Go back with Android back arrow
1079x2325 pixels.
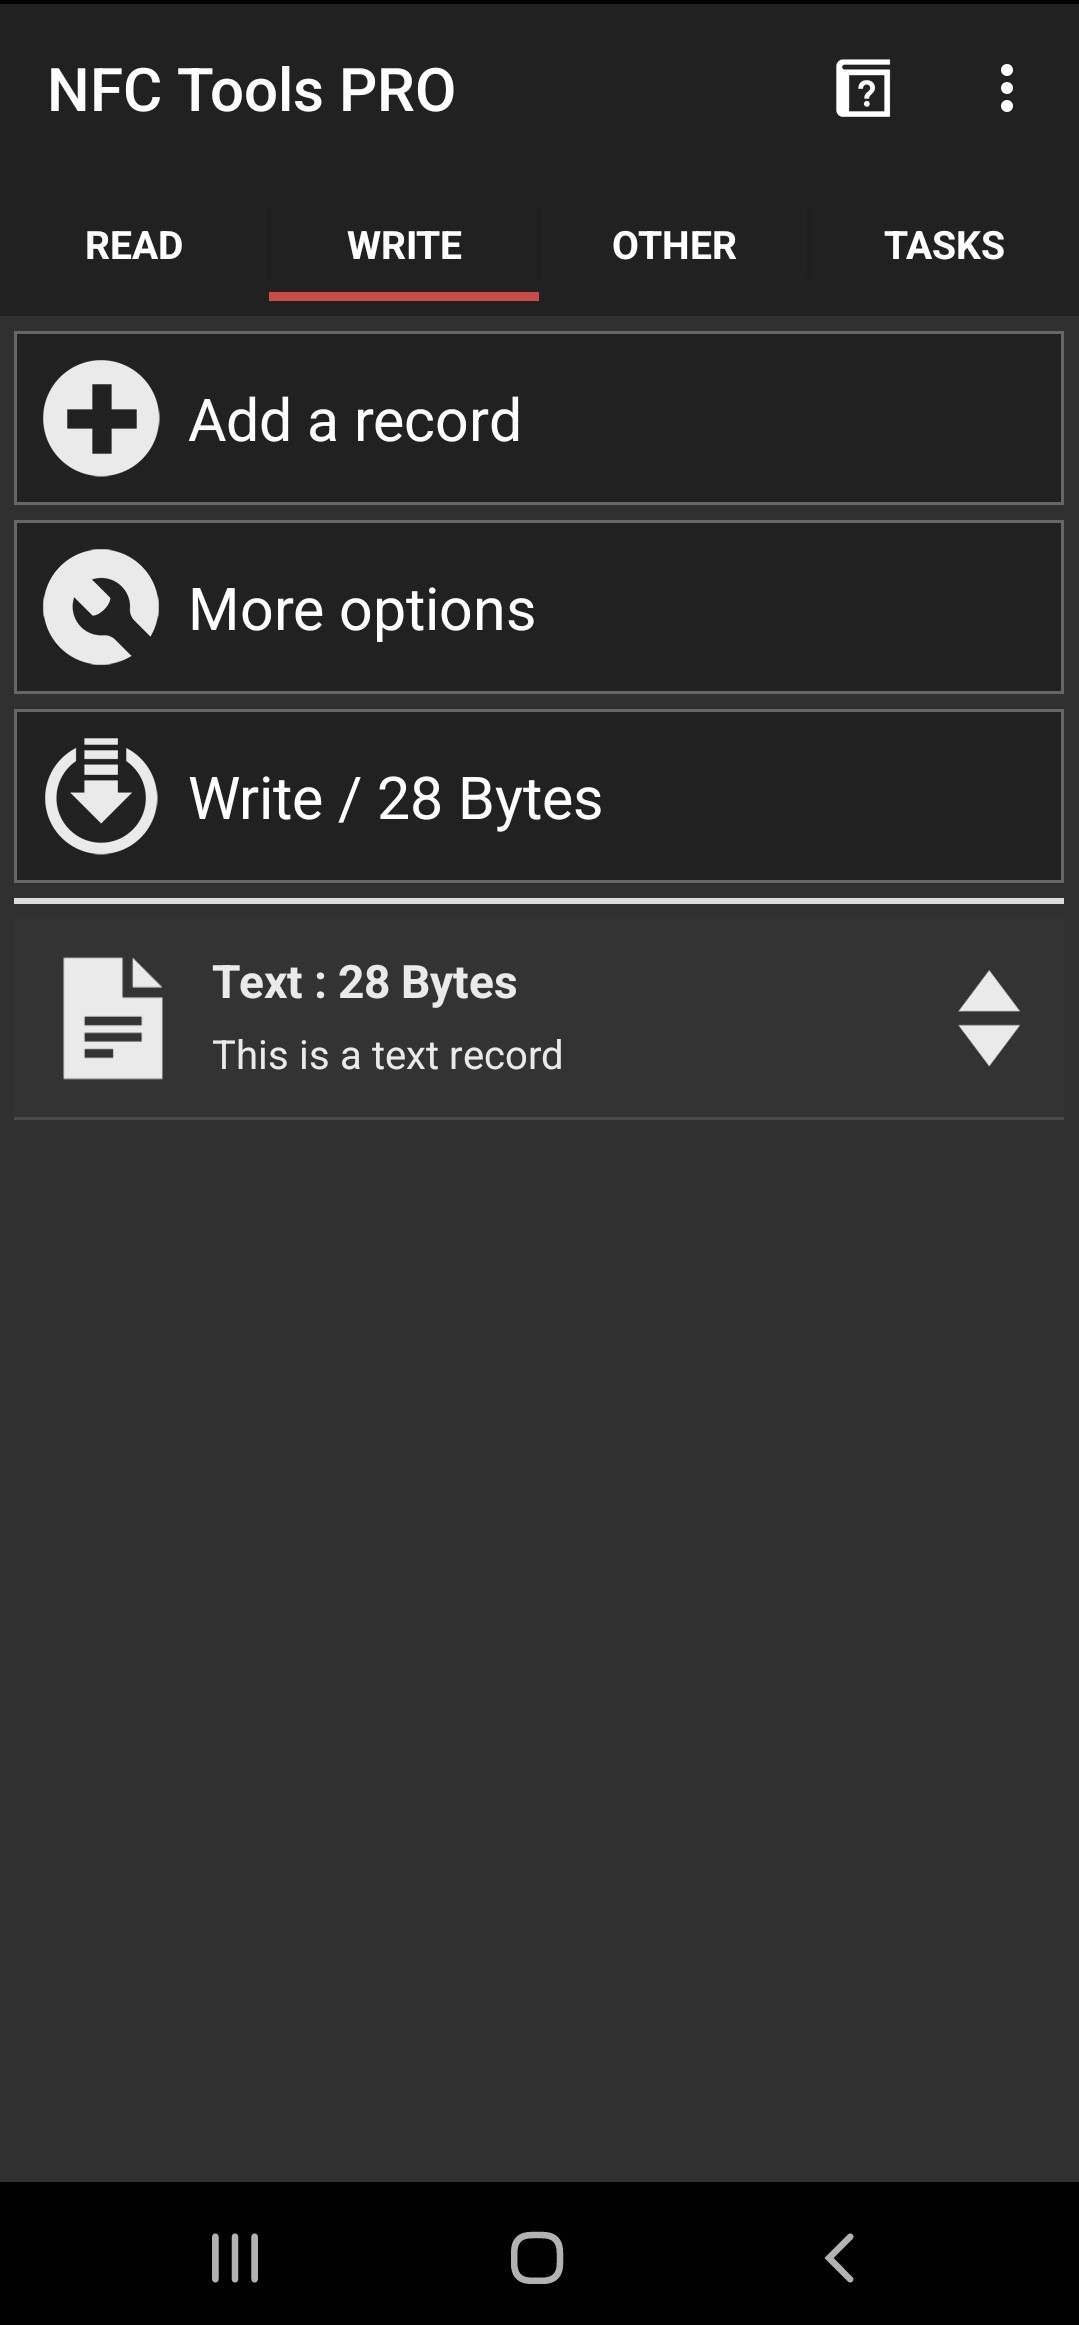click(839, 2258)
